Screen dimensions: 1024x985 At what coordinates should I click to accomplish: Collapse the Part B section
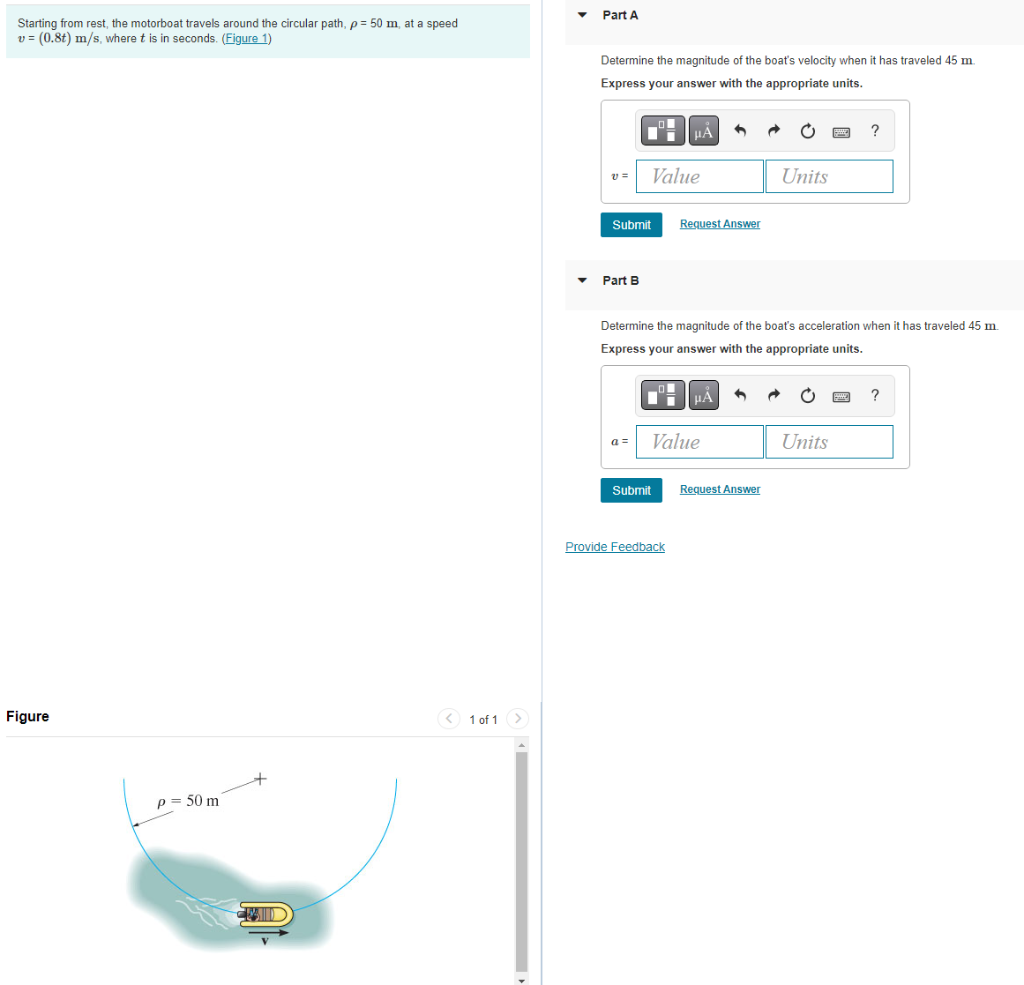tap(582, 281)
